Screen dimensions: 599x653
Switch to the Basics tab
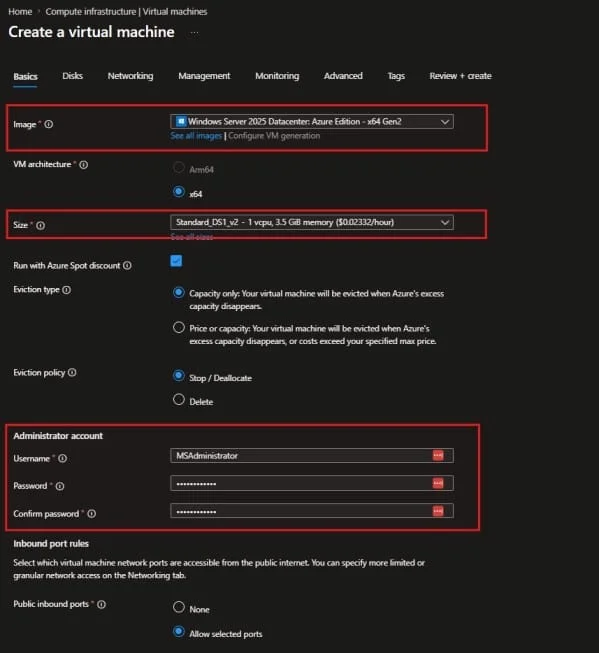coord(25,76)
